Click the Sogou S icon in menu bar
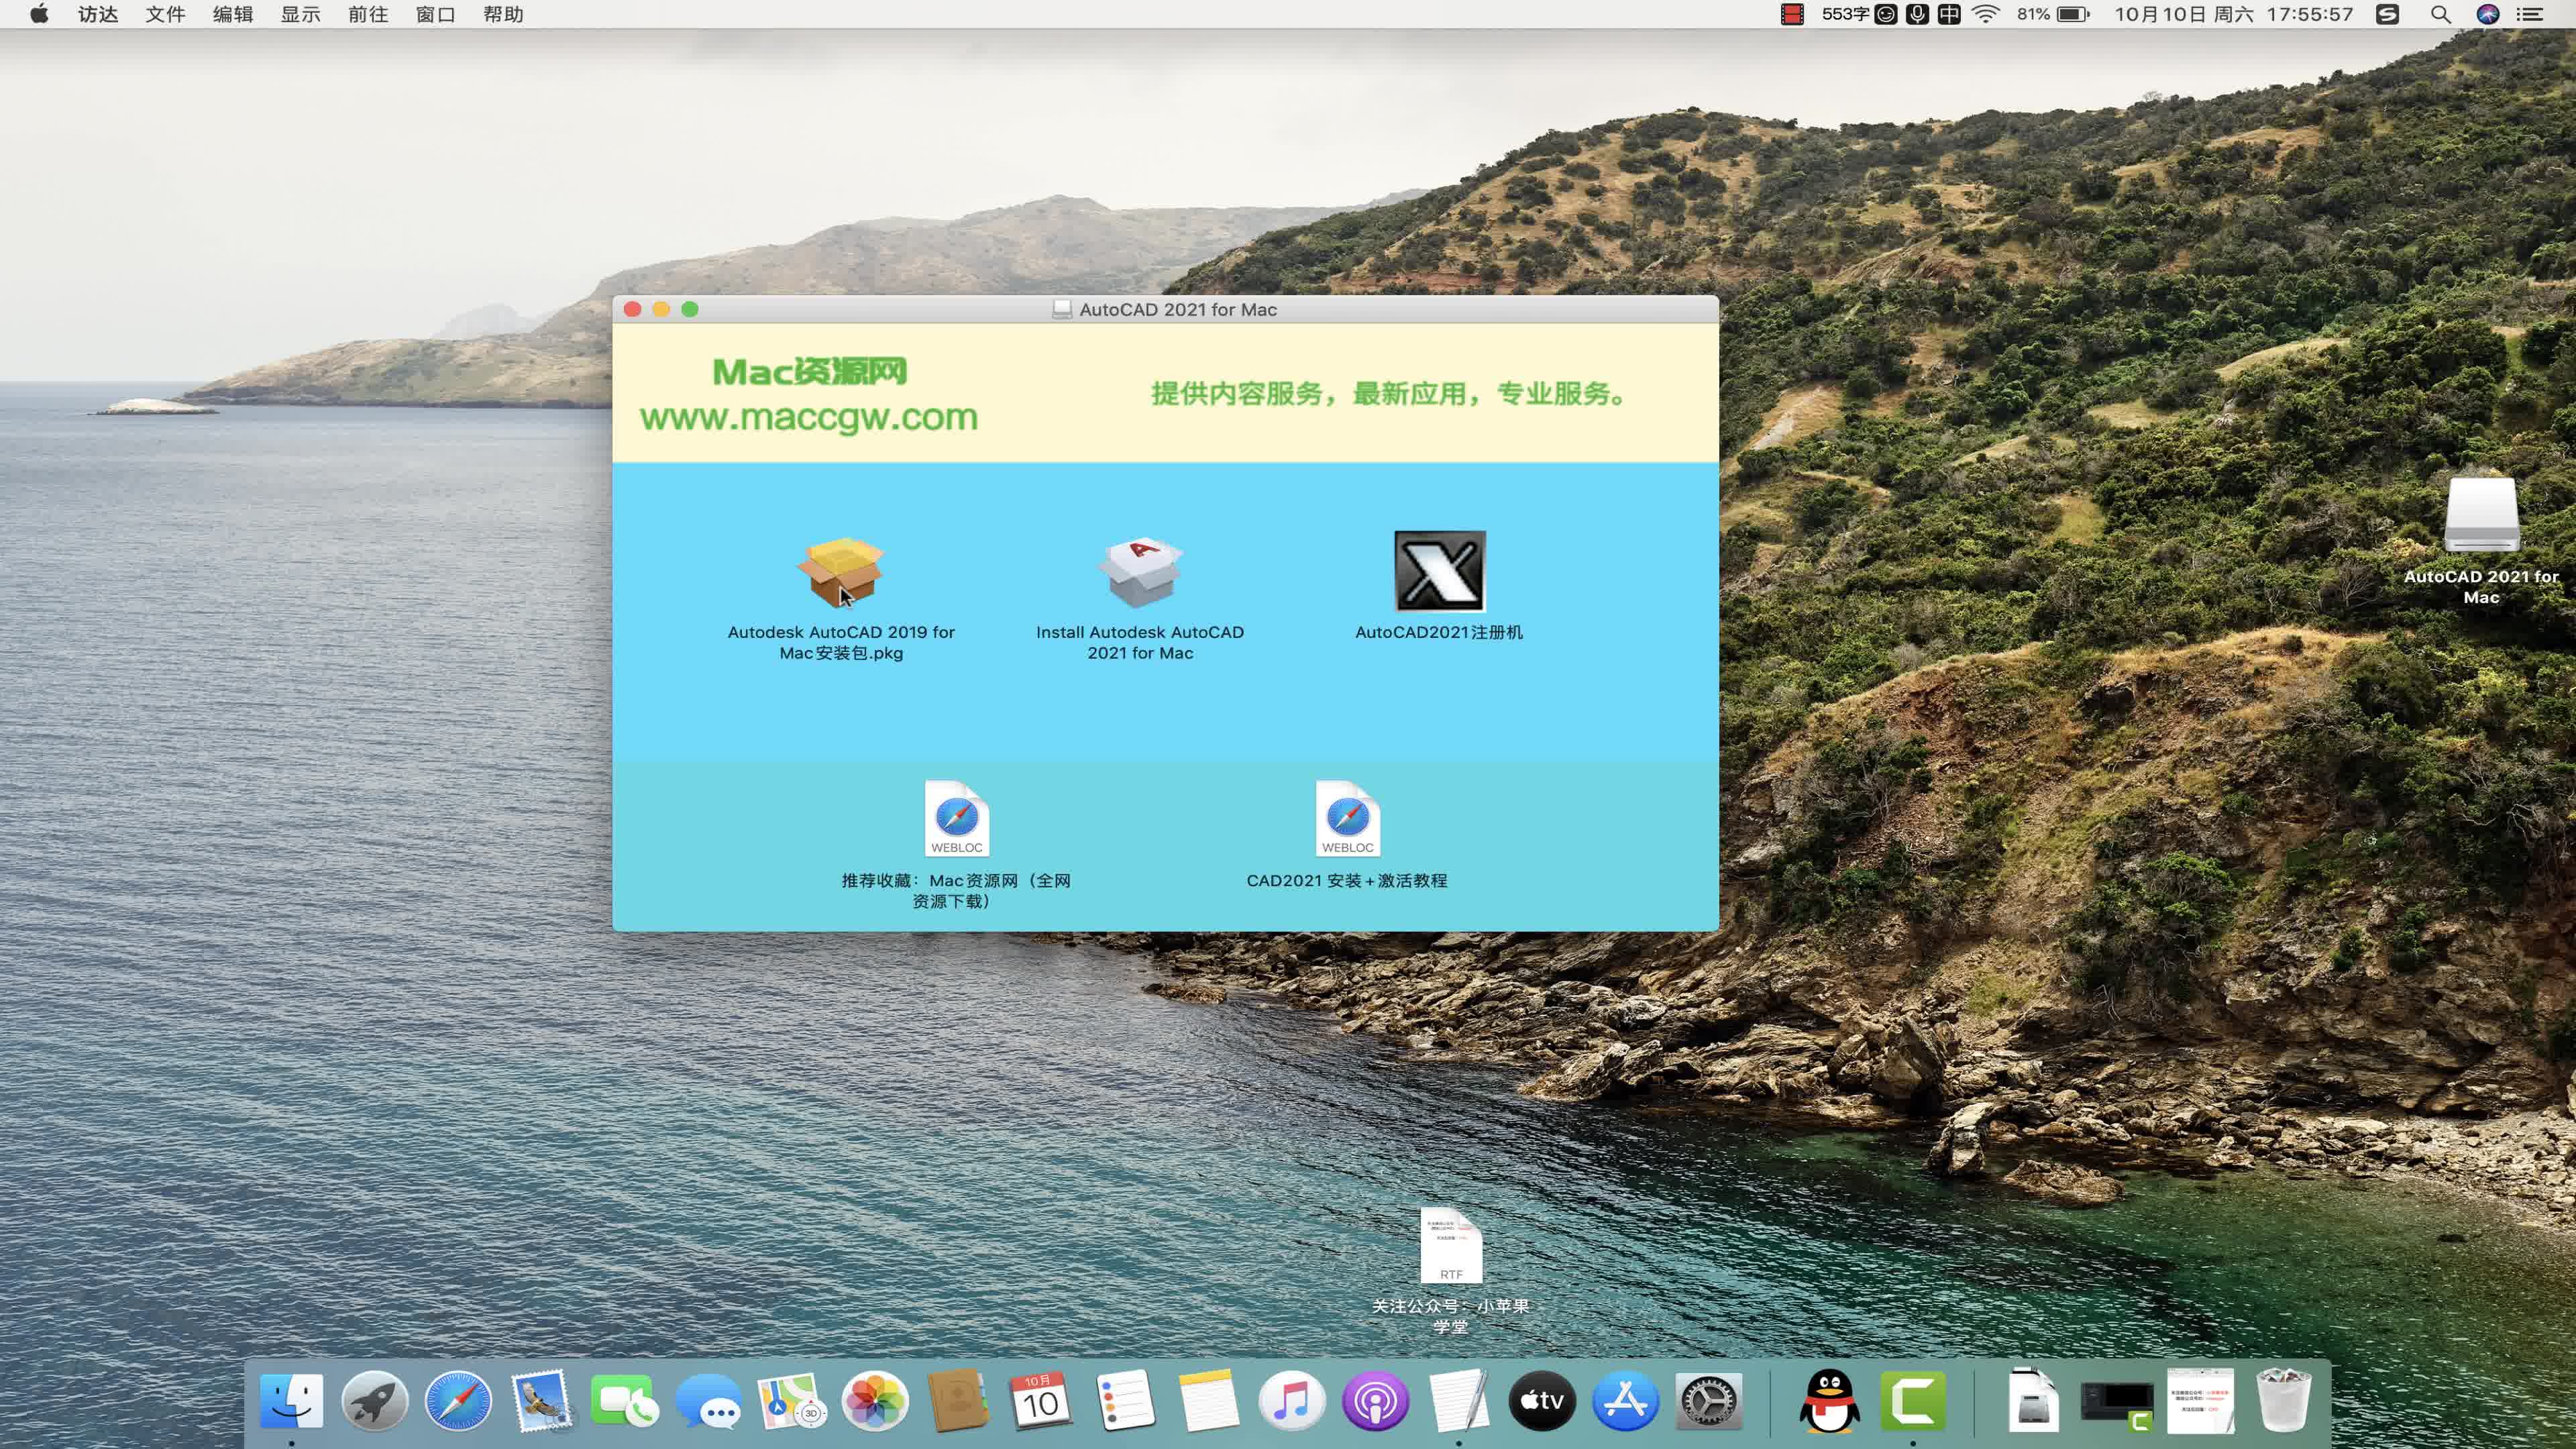This screenshot has width=2576, height=1449. tap(2387, 14)
